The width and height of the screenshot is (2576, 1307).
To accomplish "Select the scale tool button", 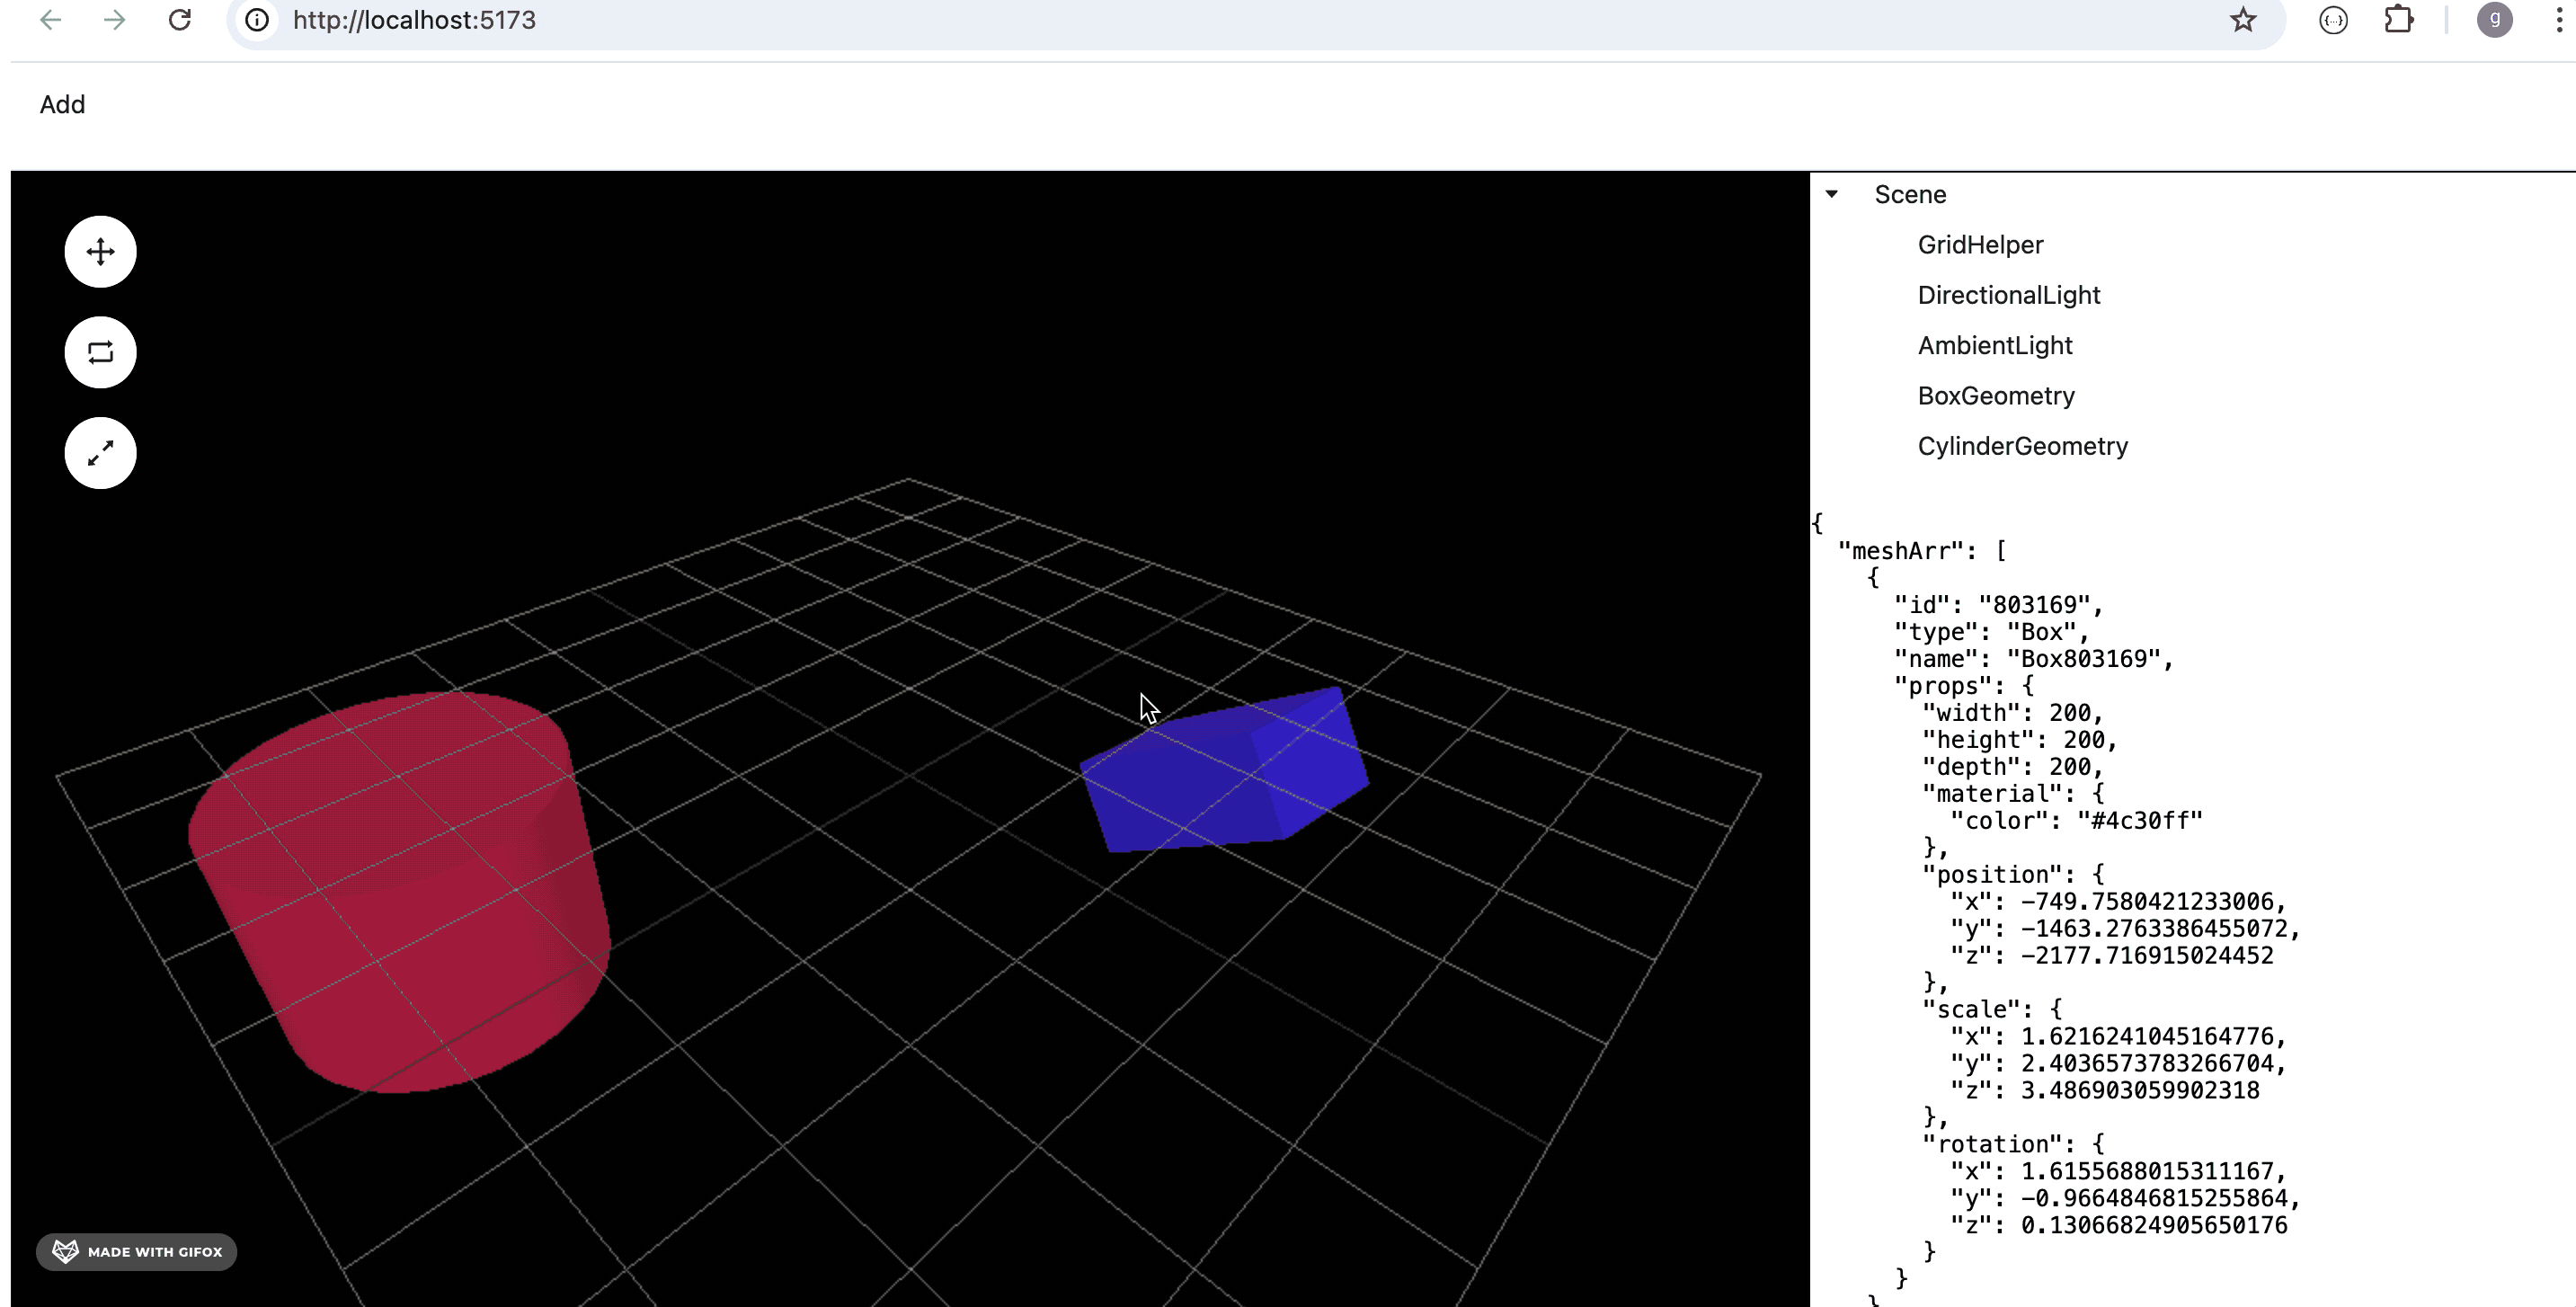I will (x=100, y=453).
